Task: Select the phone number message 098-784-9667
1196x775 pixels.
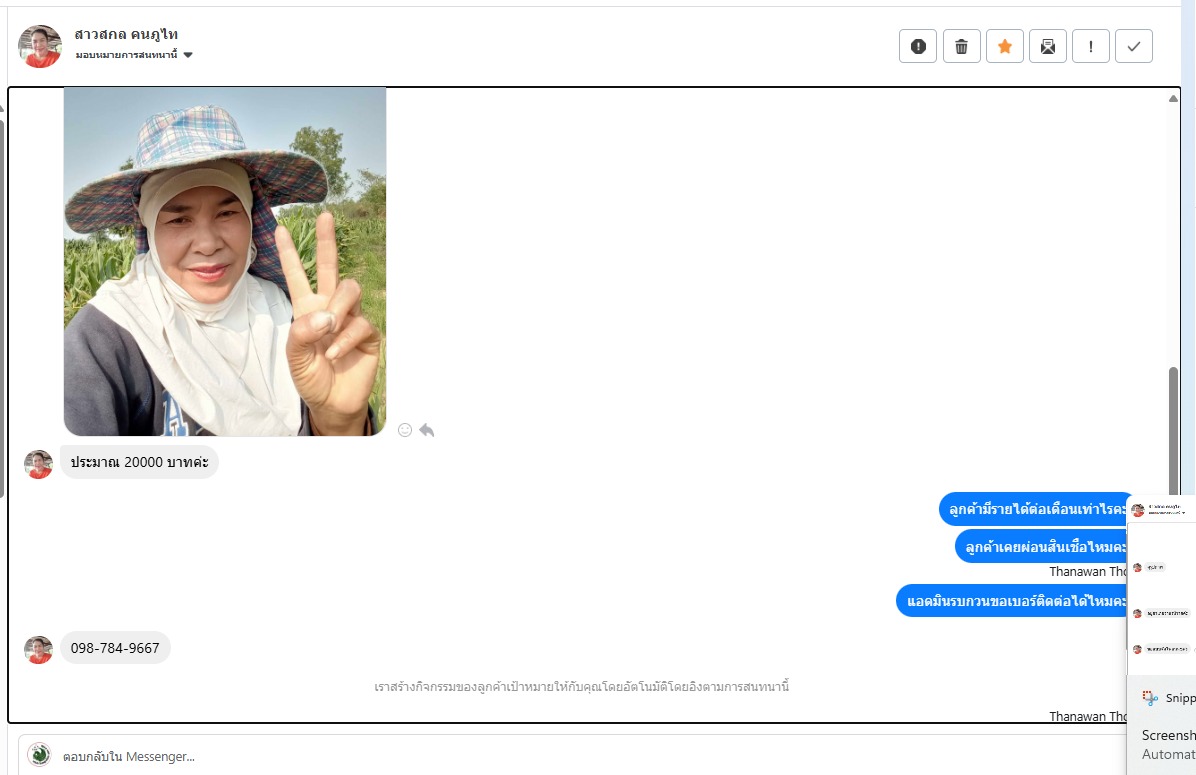Action: 115,648
